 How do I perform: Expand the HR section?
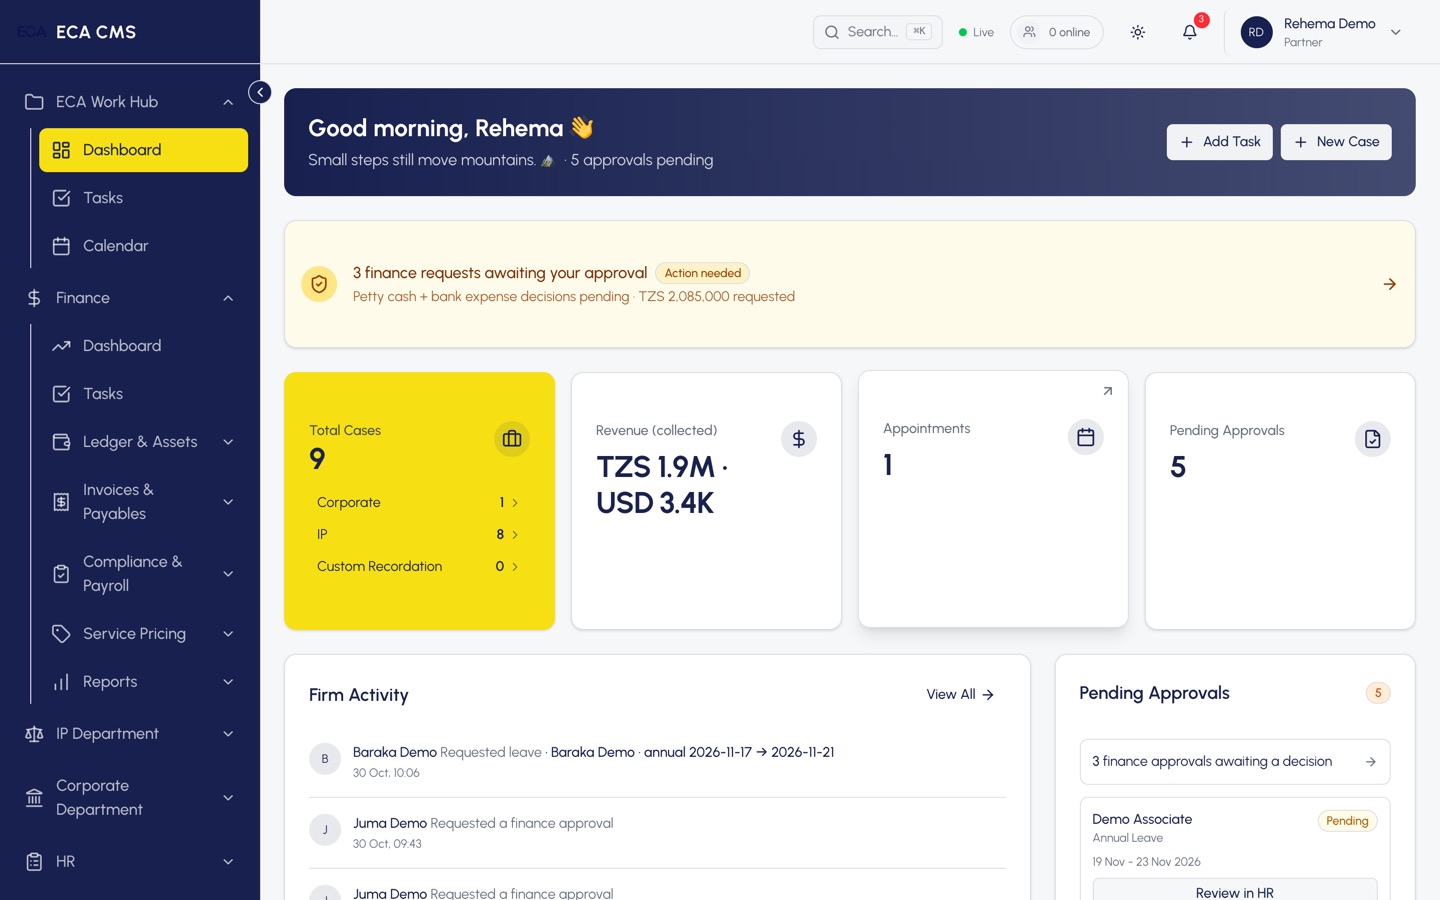pyautogui.click(x=228, y=862)
